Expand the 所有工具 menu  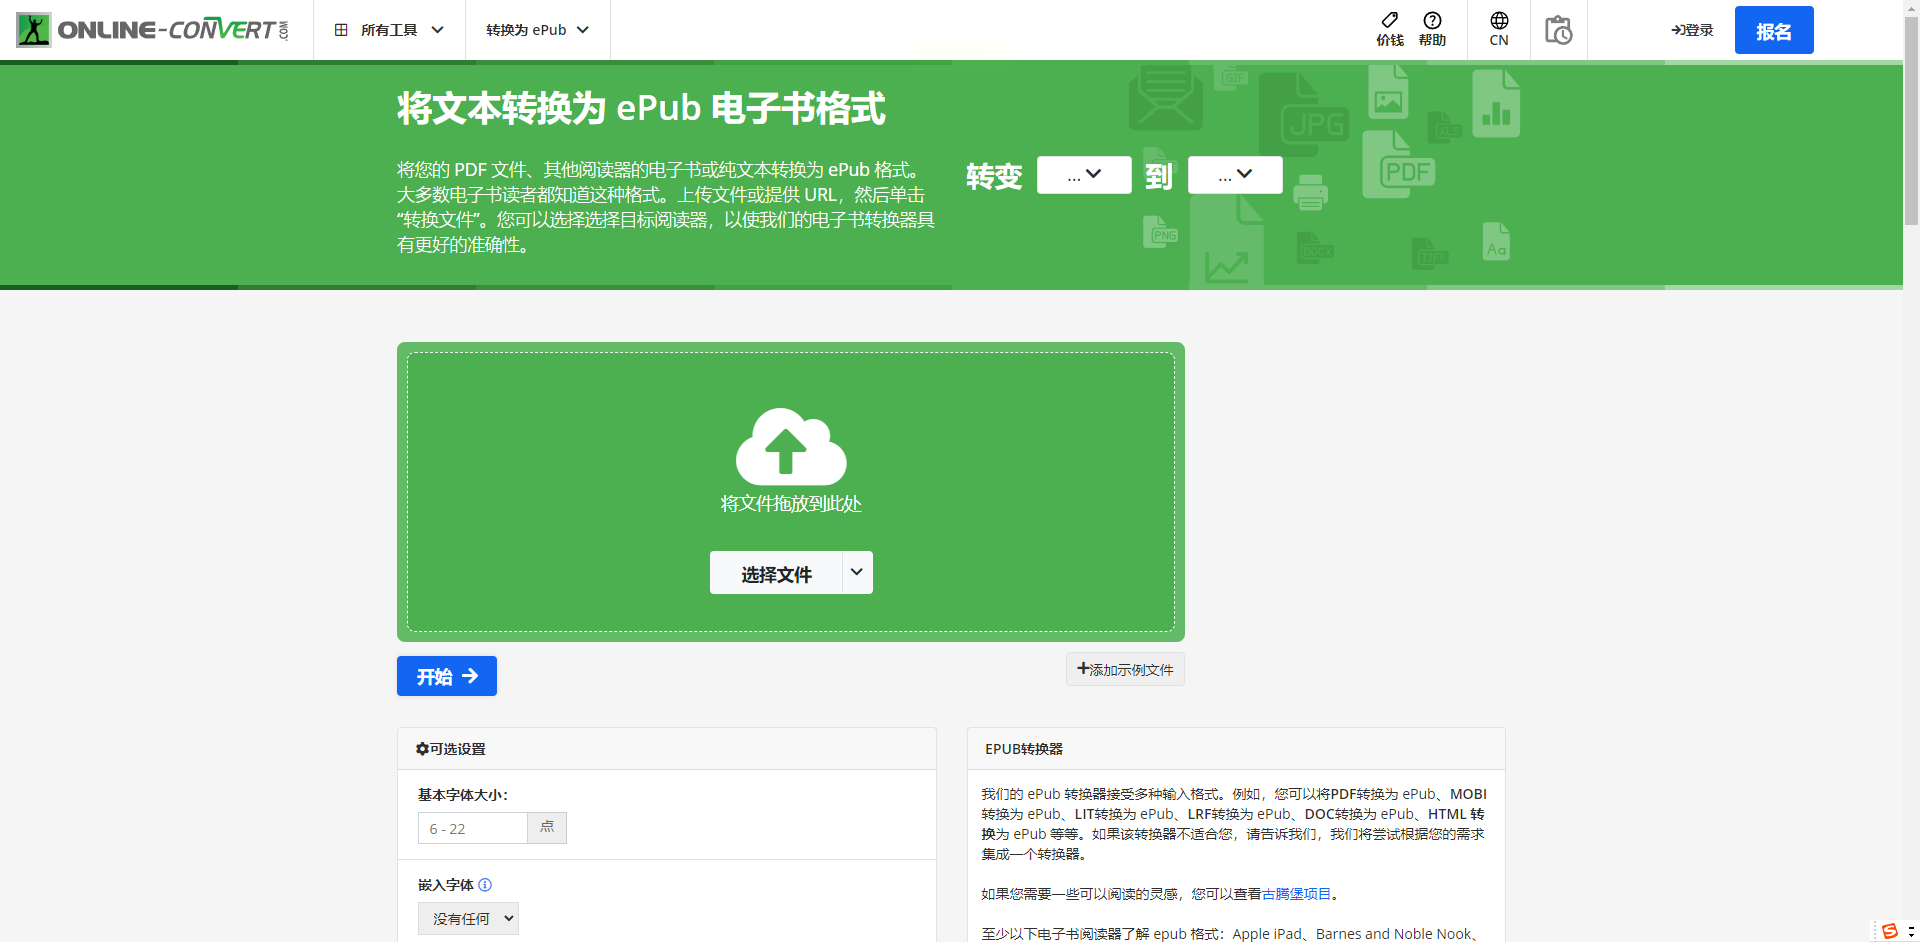tap(389, 30)
